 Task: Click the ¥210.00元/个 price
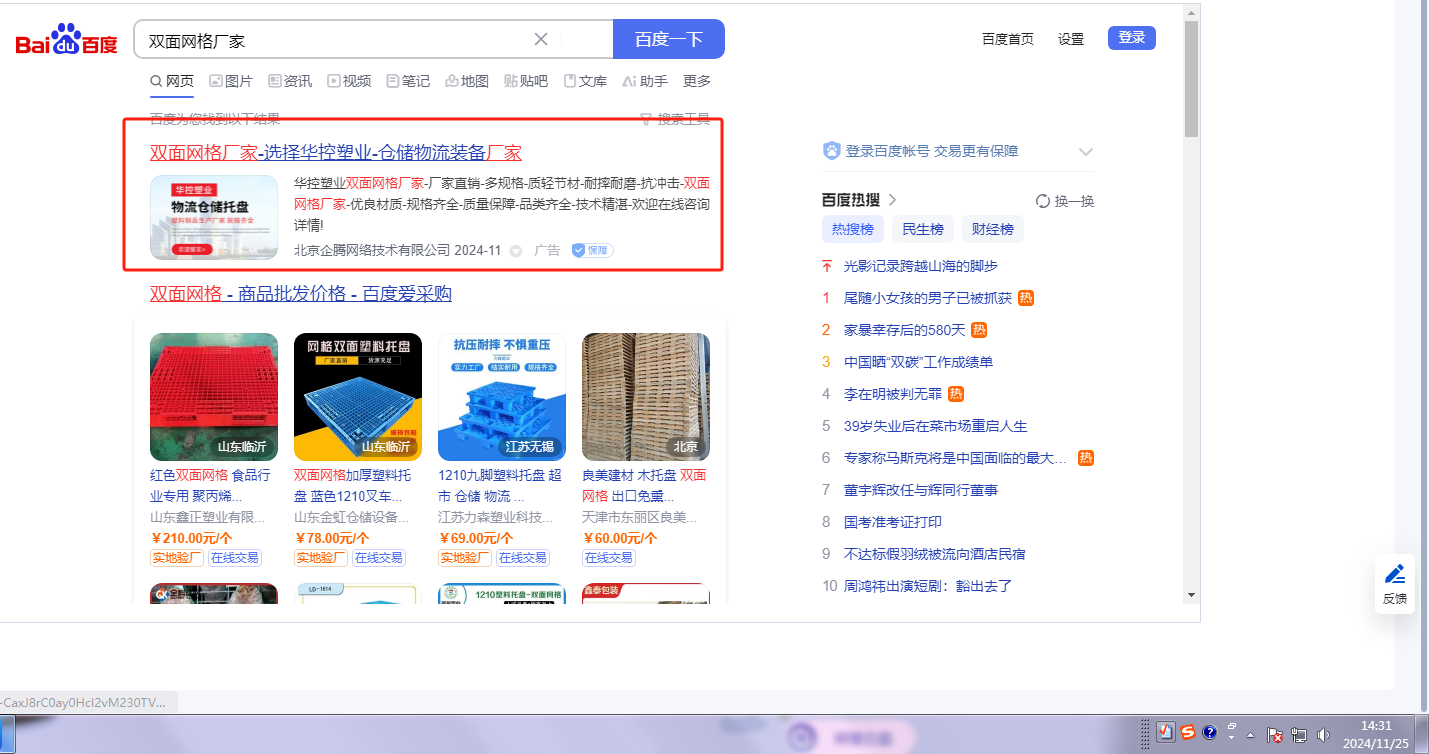click(x=191, y=538)
